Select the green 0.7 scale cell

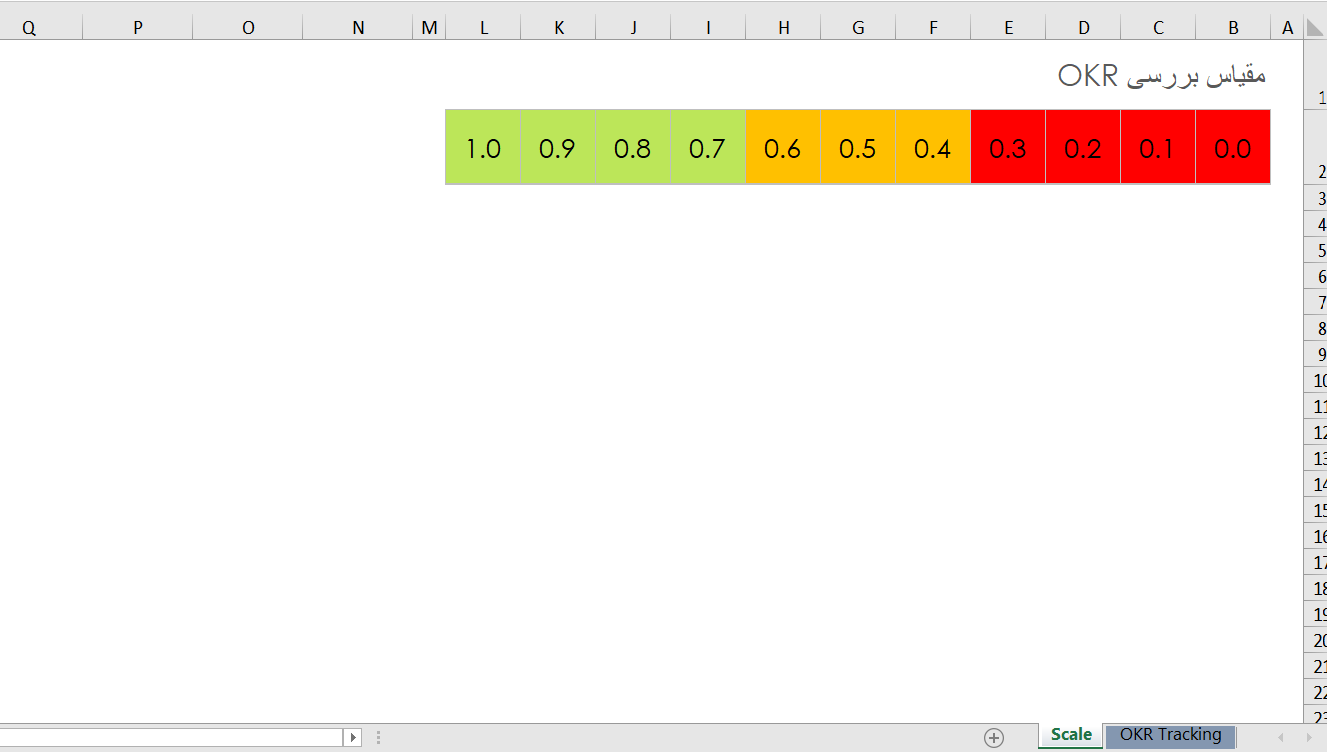click(708, 147)
